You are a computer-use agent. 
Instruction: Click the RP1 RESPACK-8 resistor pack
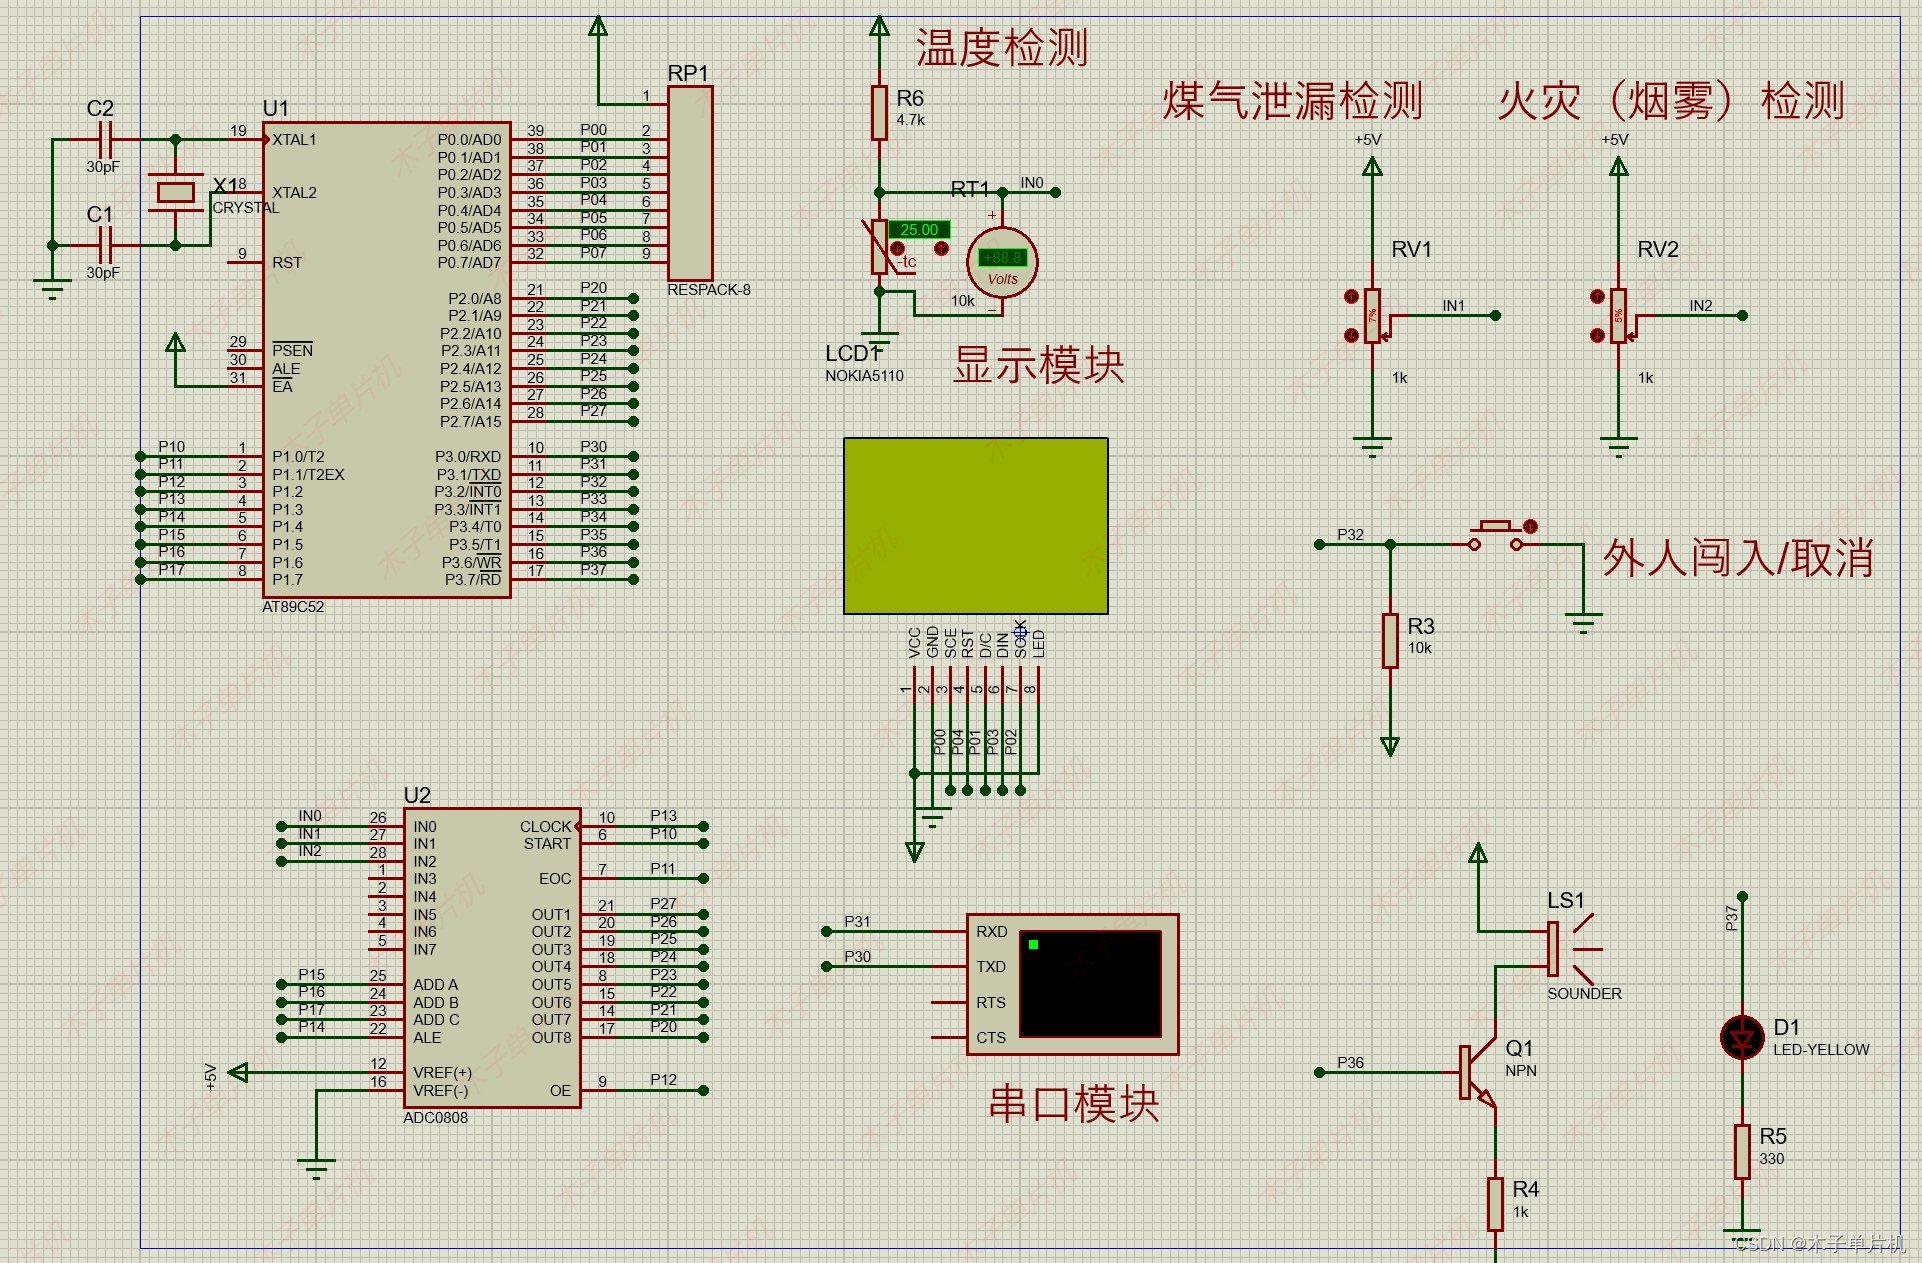pos(690,183)
